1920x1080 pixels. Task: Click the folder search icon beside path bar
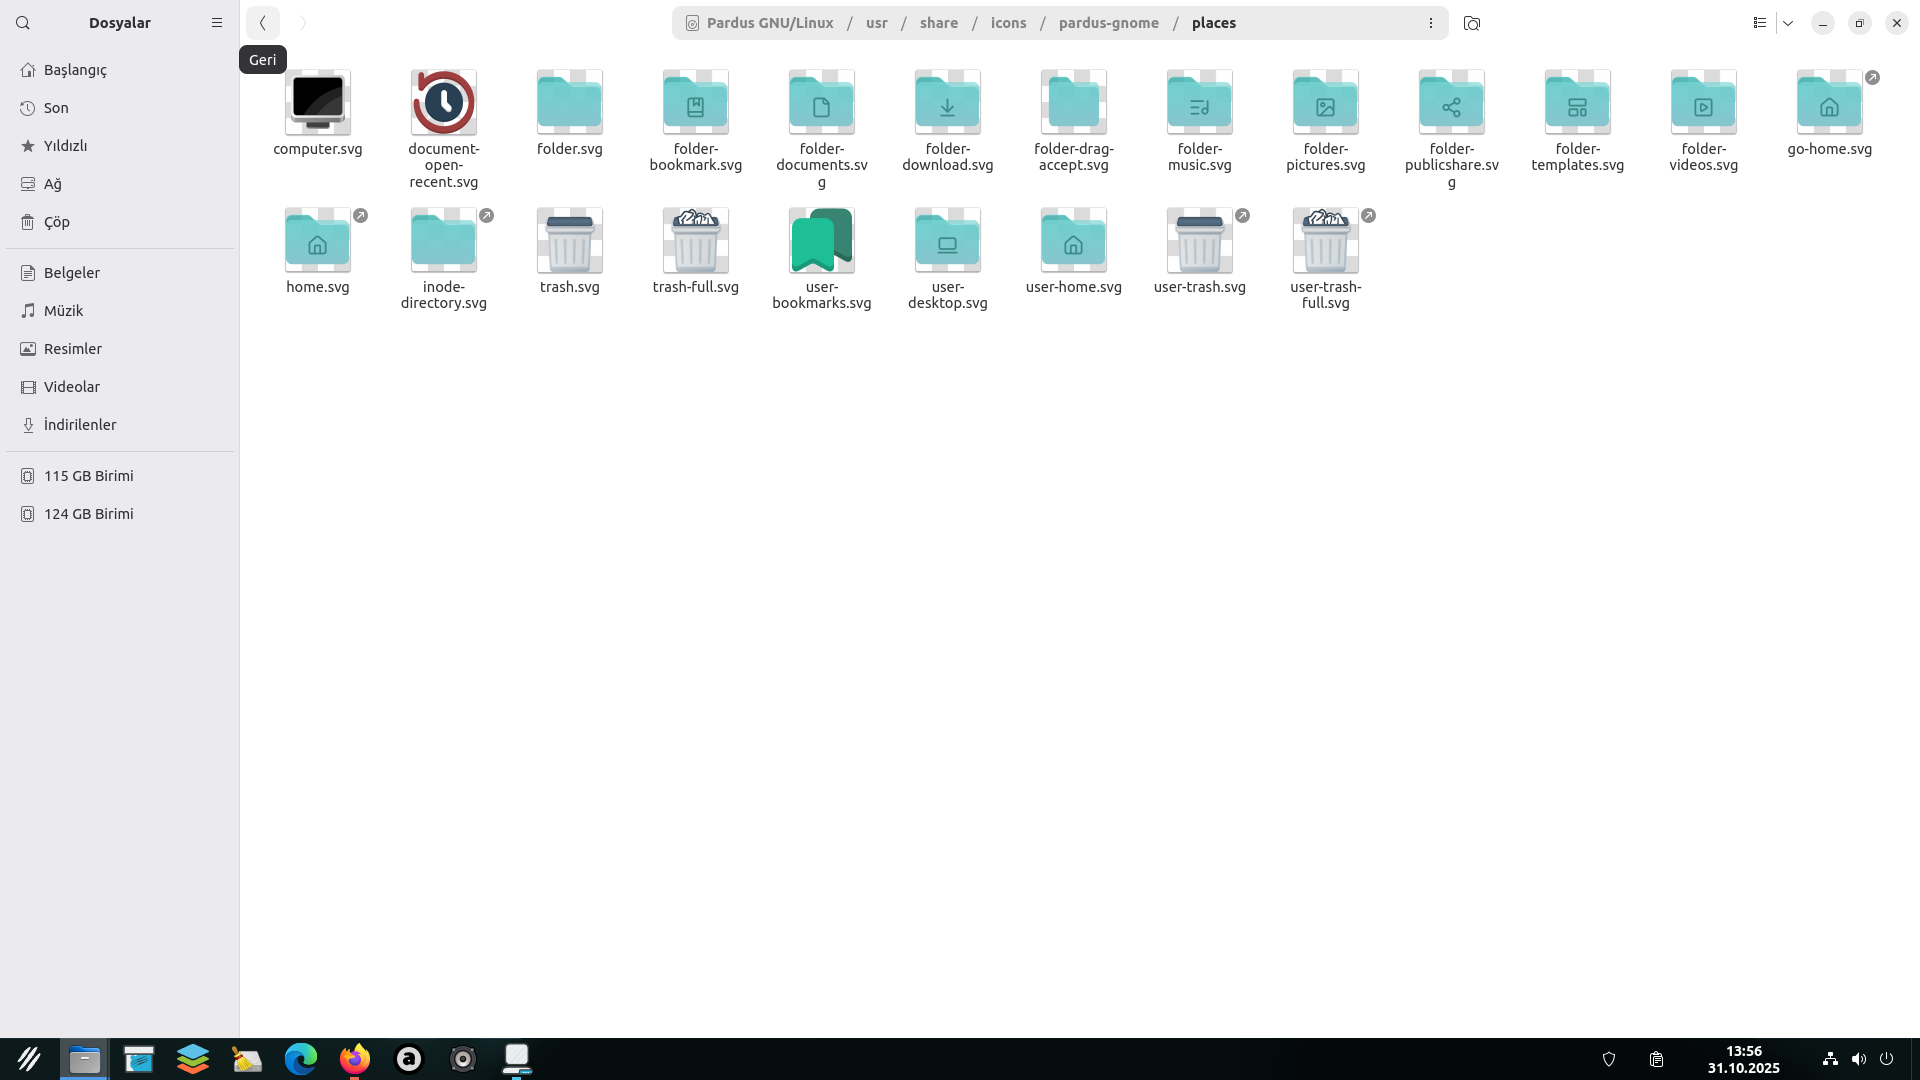(1471, 23)
